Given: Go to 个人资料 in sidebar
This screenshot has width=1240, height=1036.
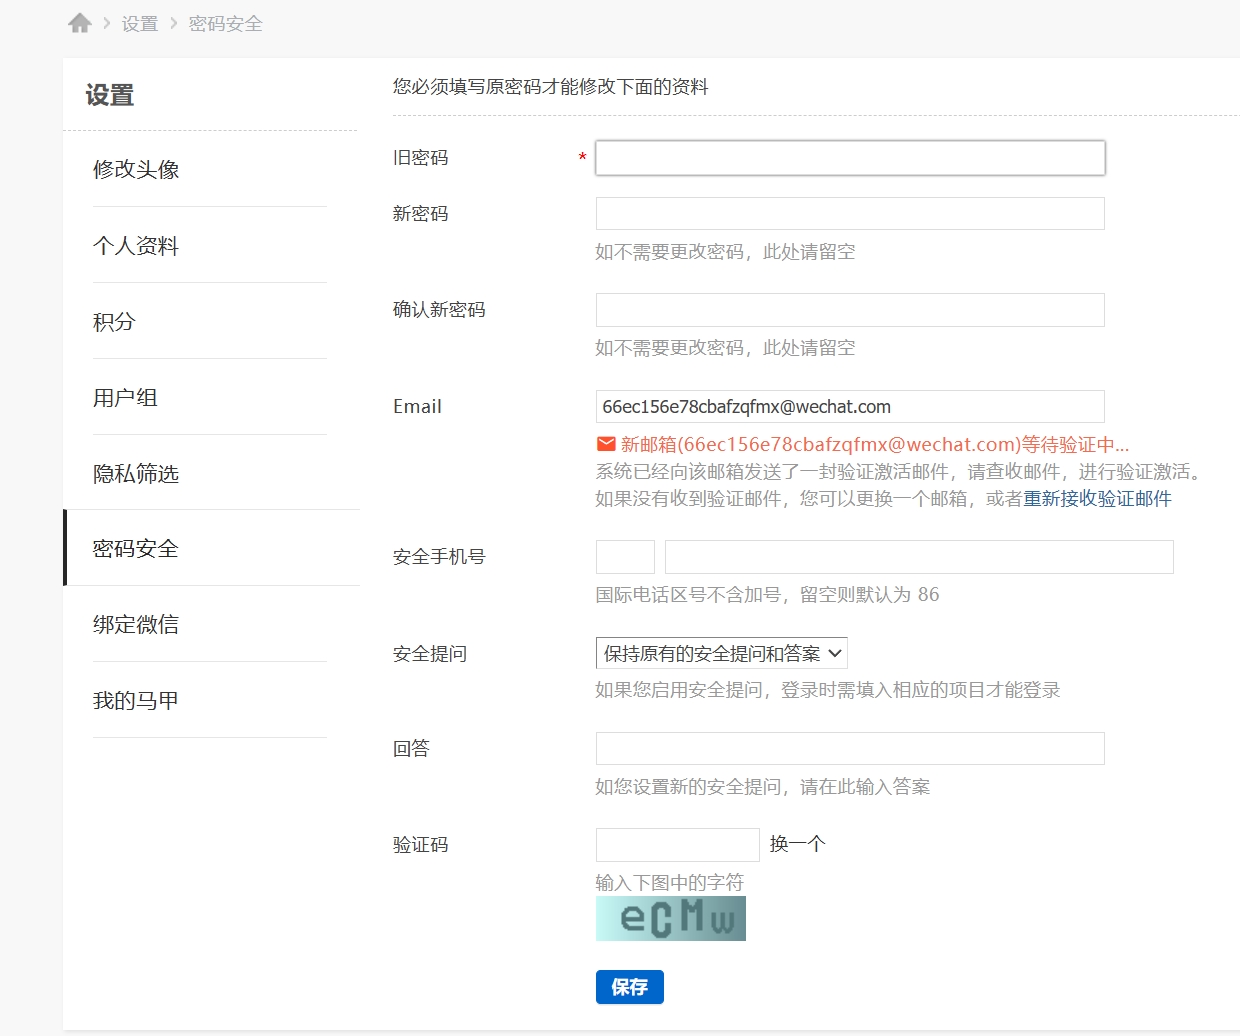Looking at the screenshot, I should click(136, 246).
